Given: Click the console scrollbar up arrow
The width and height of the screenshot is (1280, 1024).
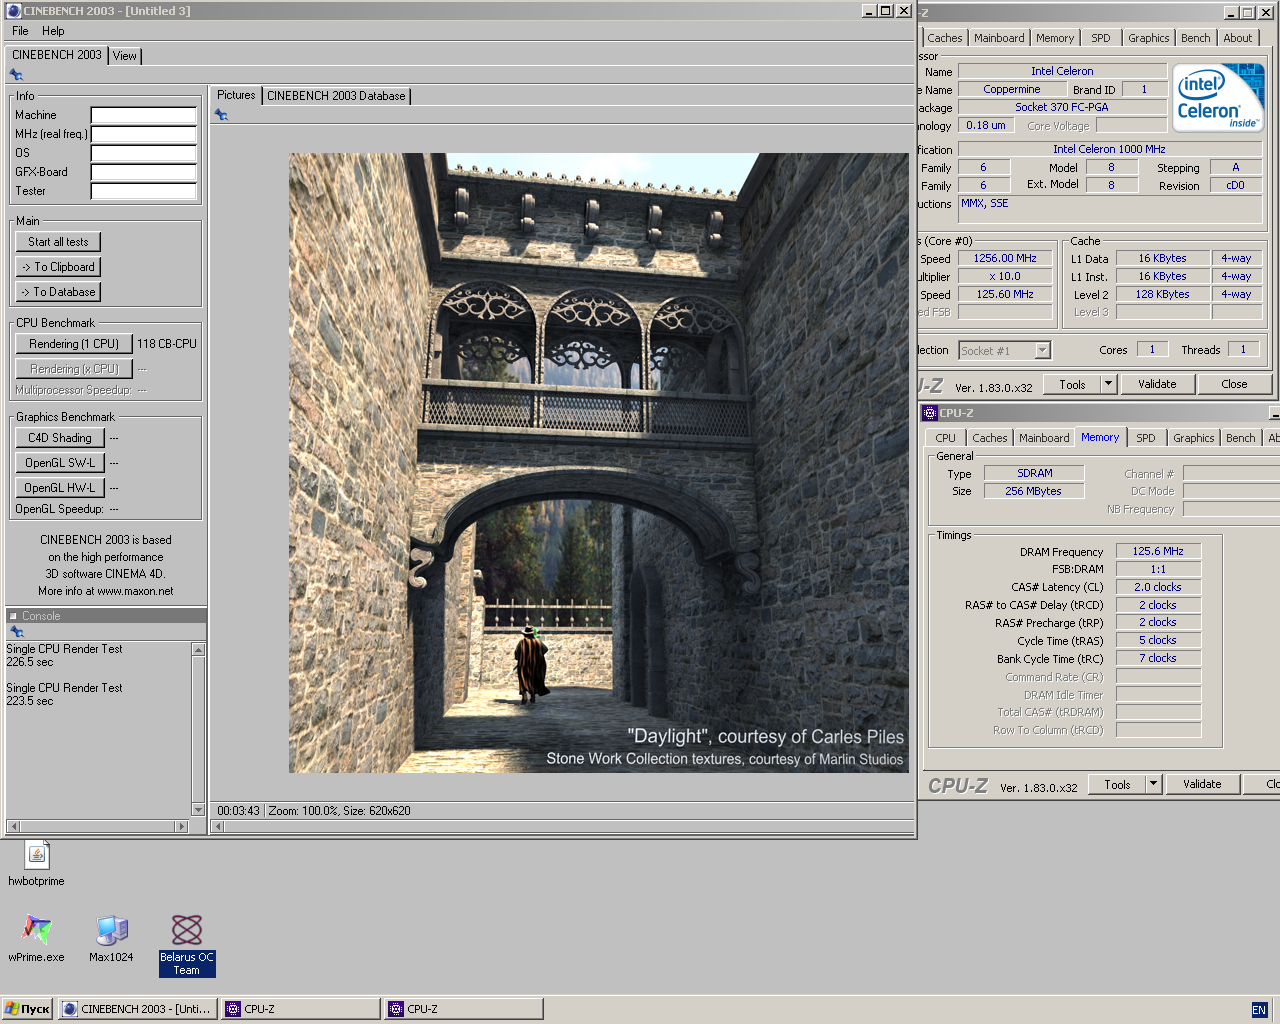Looking at the screenshot, I should click(x=198, y=650).
